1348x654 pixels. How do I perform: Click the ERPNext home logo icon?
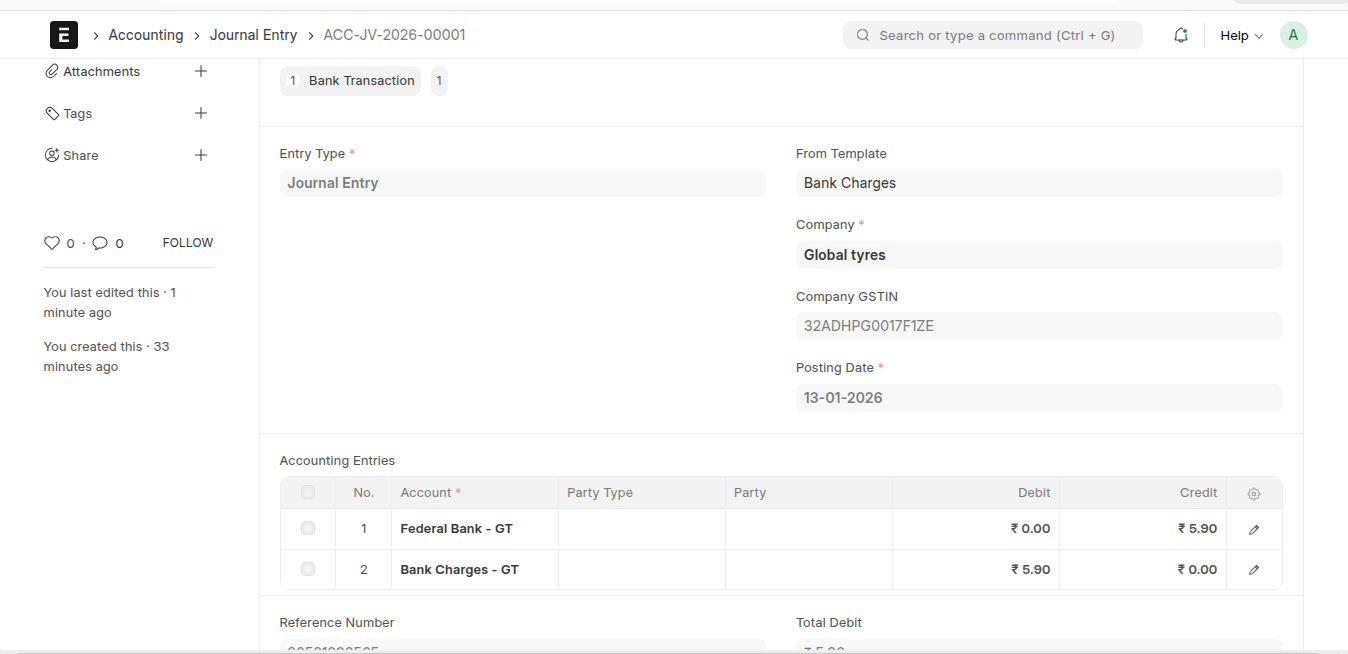tap(64, 35)
